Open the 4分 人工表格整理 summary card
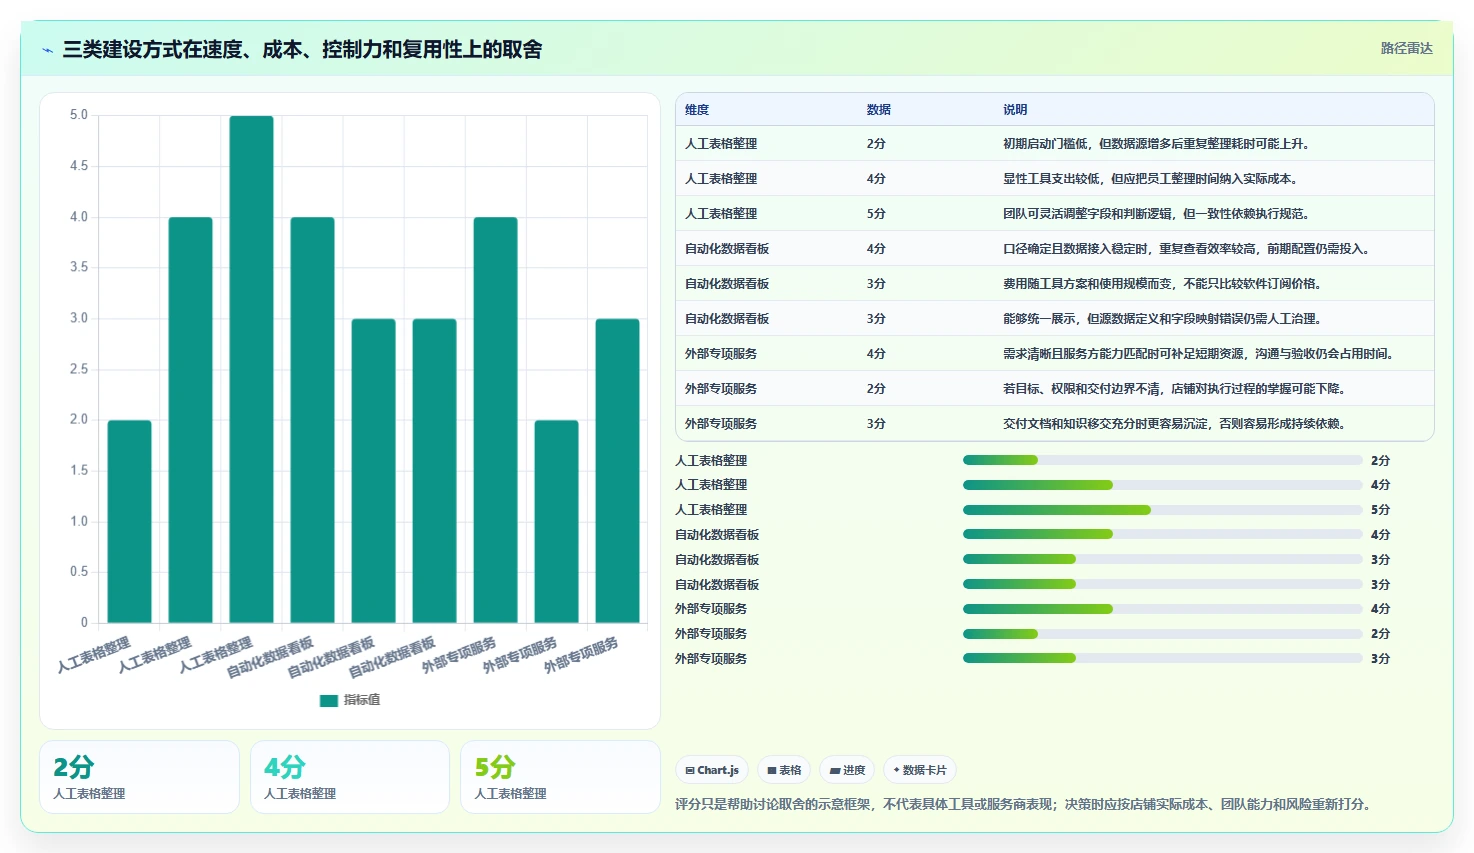Screen dimensions: 1474x853 click(350, 777)
